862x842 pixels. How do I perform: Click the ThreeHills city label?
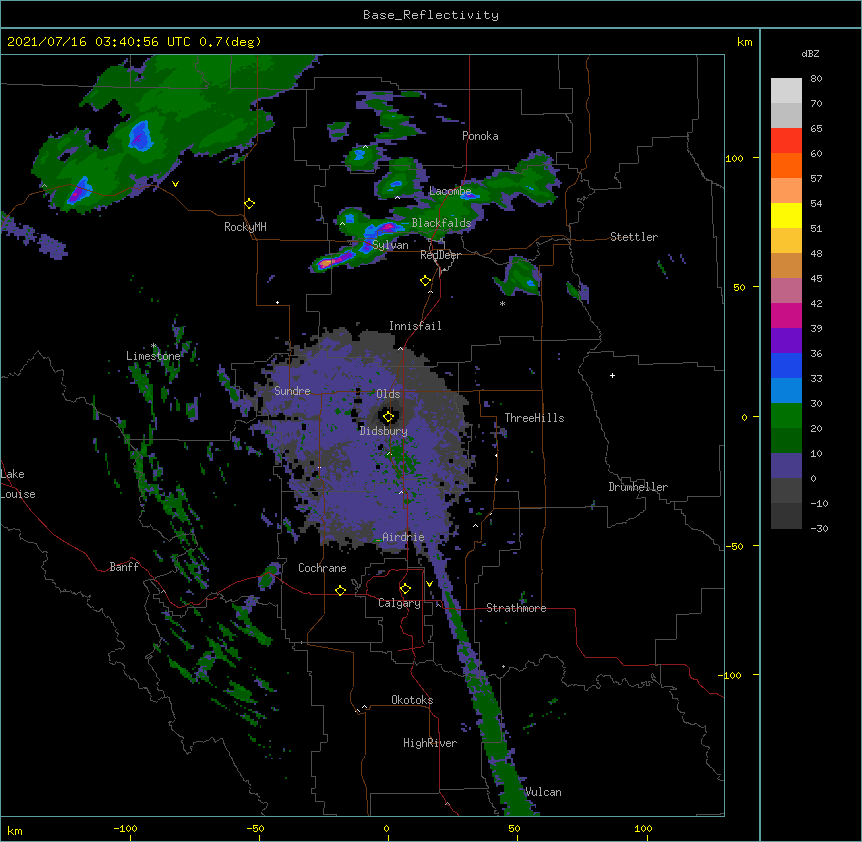click(x=534, y=418)
